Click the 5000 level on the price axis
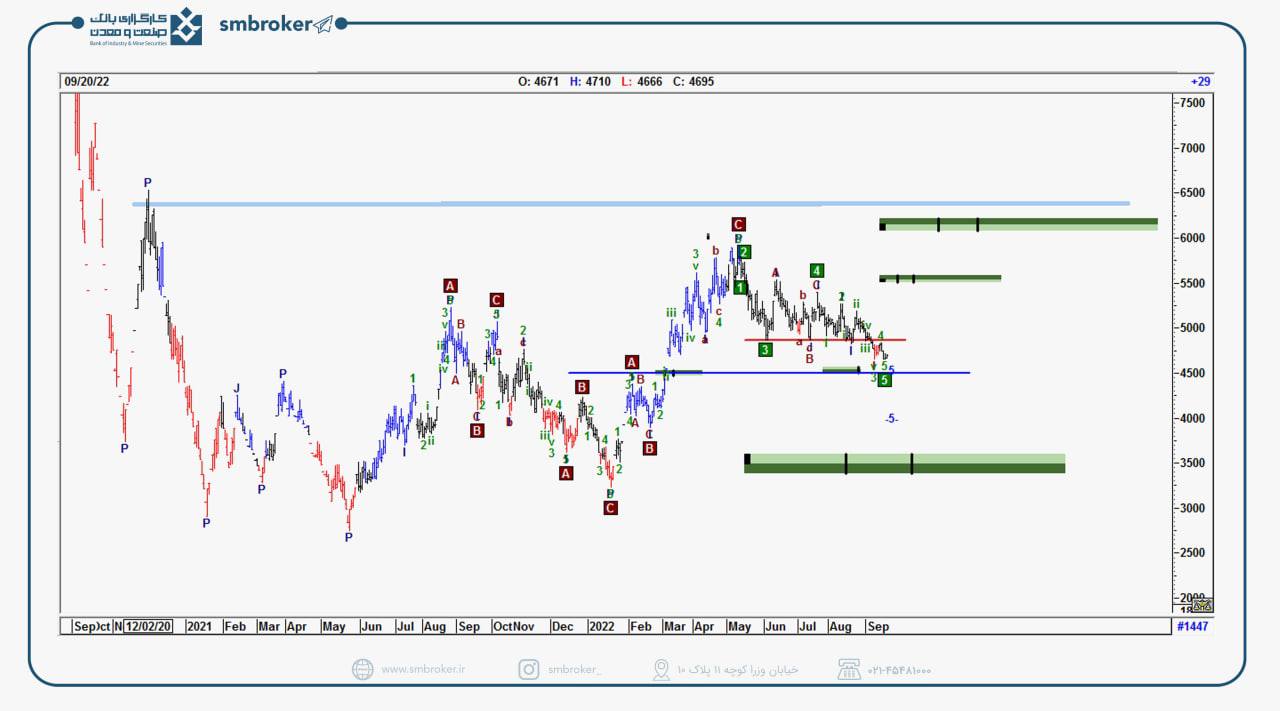This screenshot has height=711, width=1280. [x=1191, y=328]
